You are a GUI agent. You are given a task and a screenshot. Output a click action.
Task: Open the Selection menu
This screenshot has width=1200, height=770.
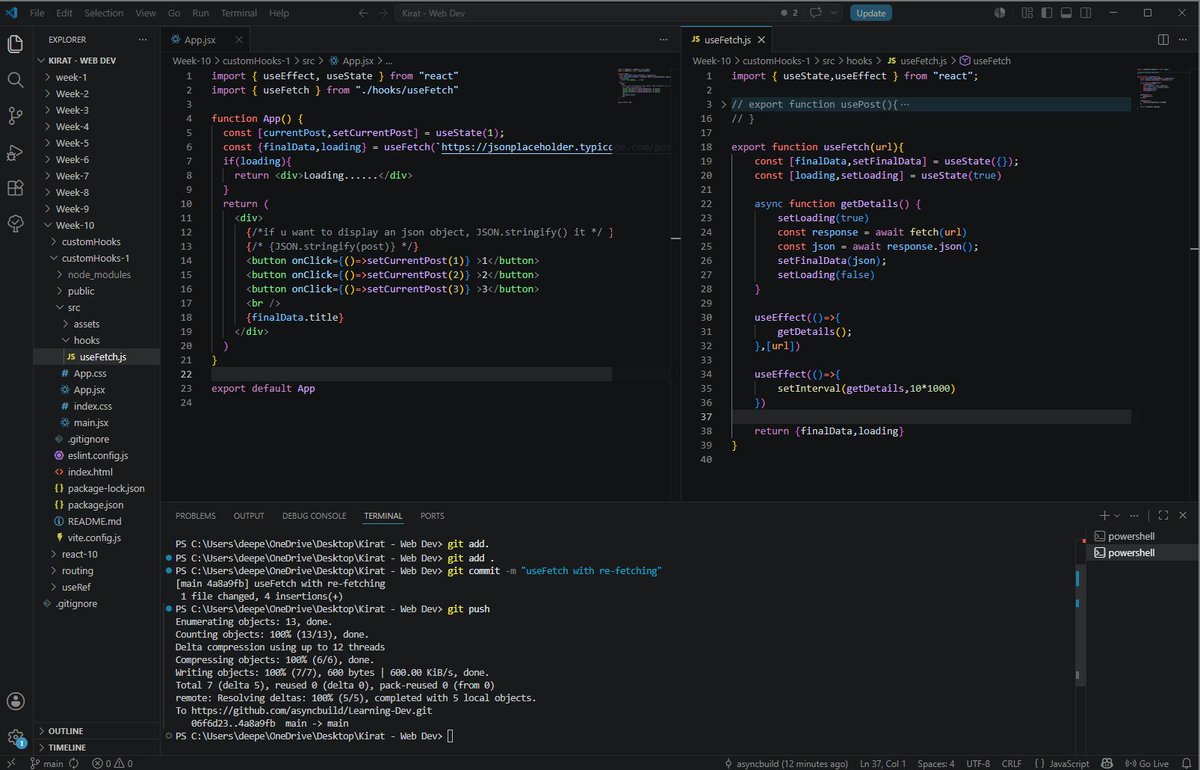point(104,13)
